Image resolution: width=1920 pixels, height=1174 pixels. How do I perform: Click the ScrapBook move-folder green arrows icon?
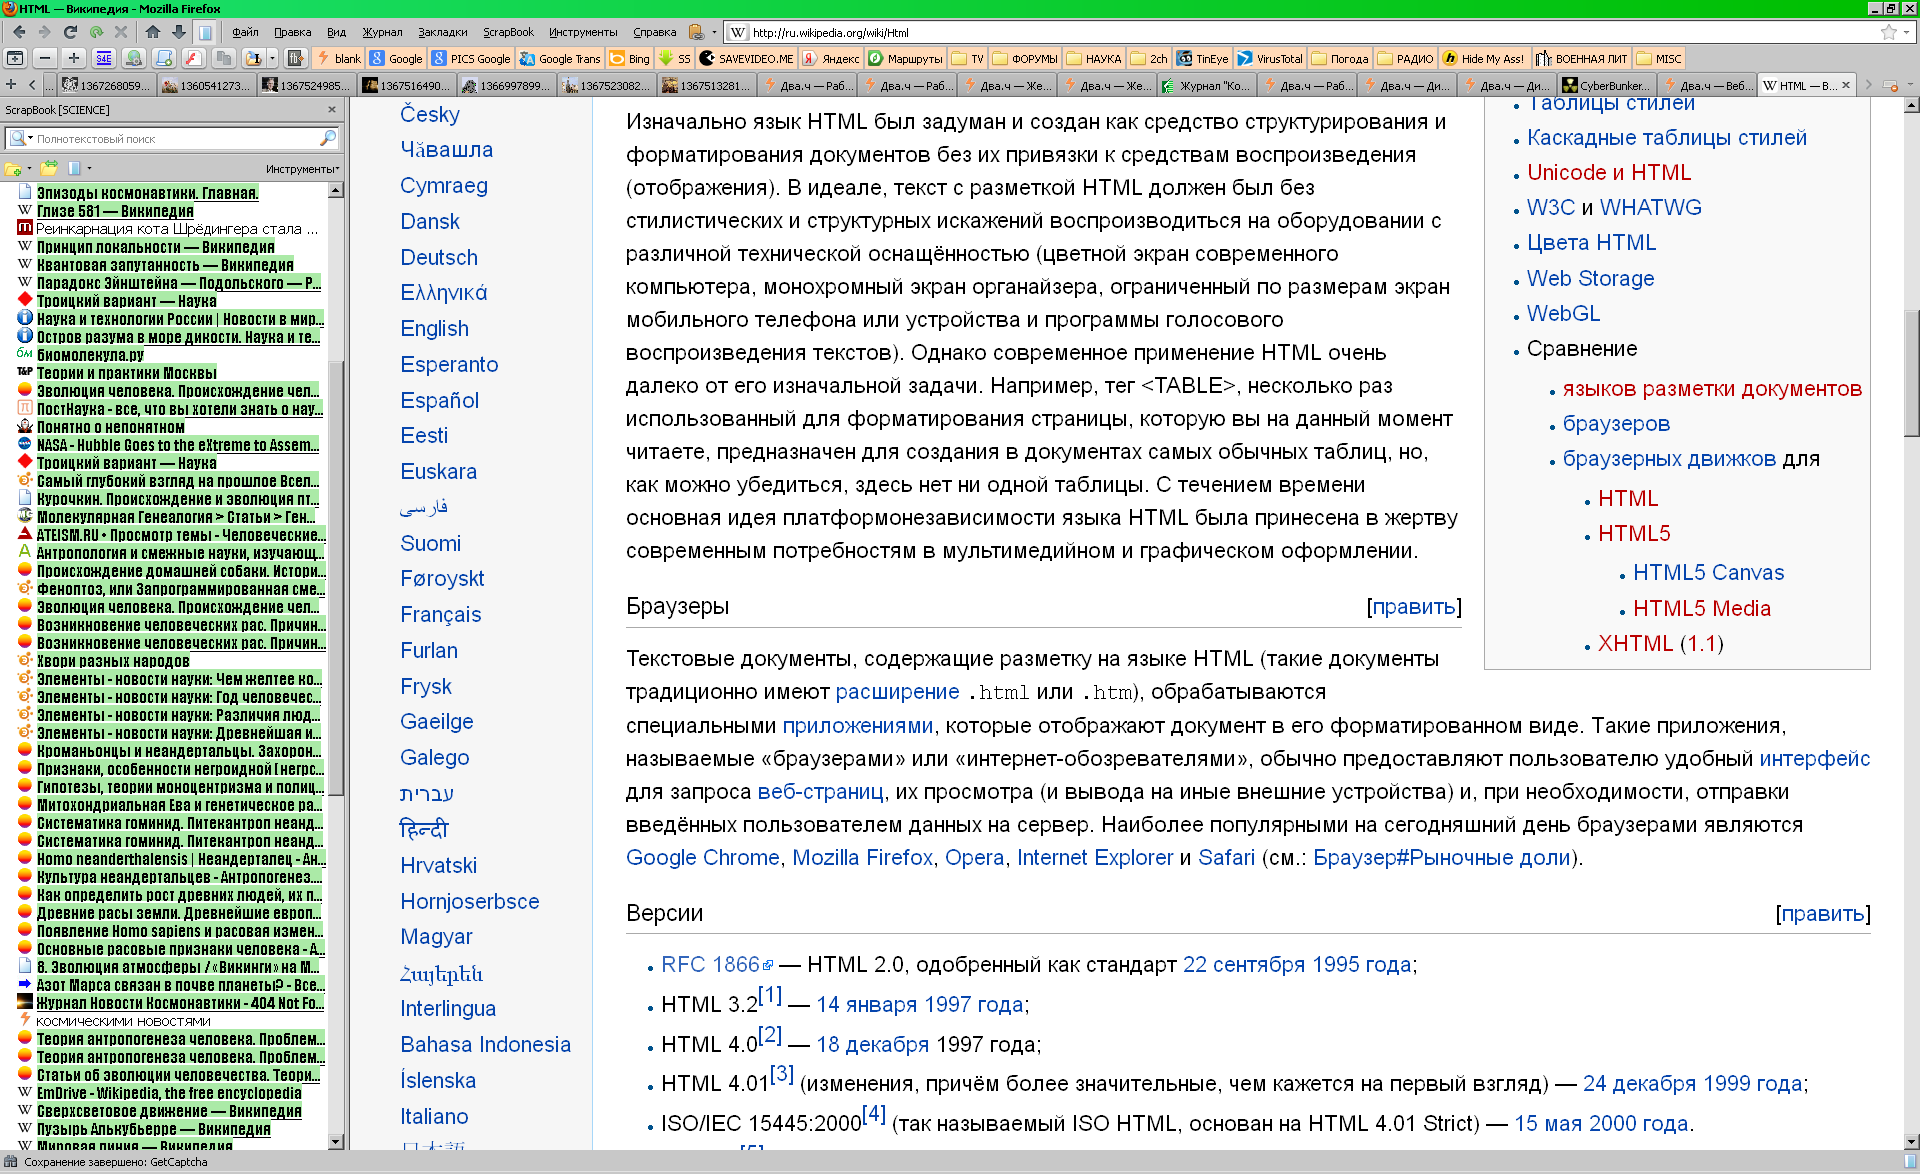[x=48, y=168]
